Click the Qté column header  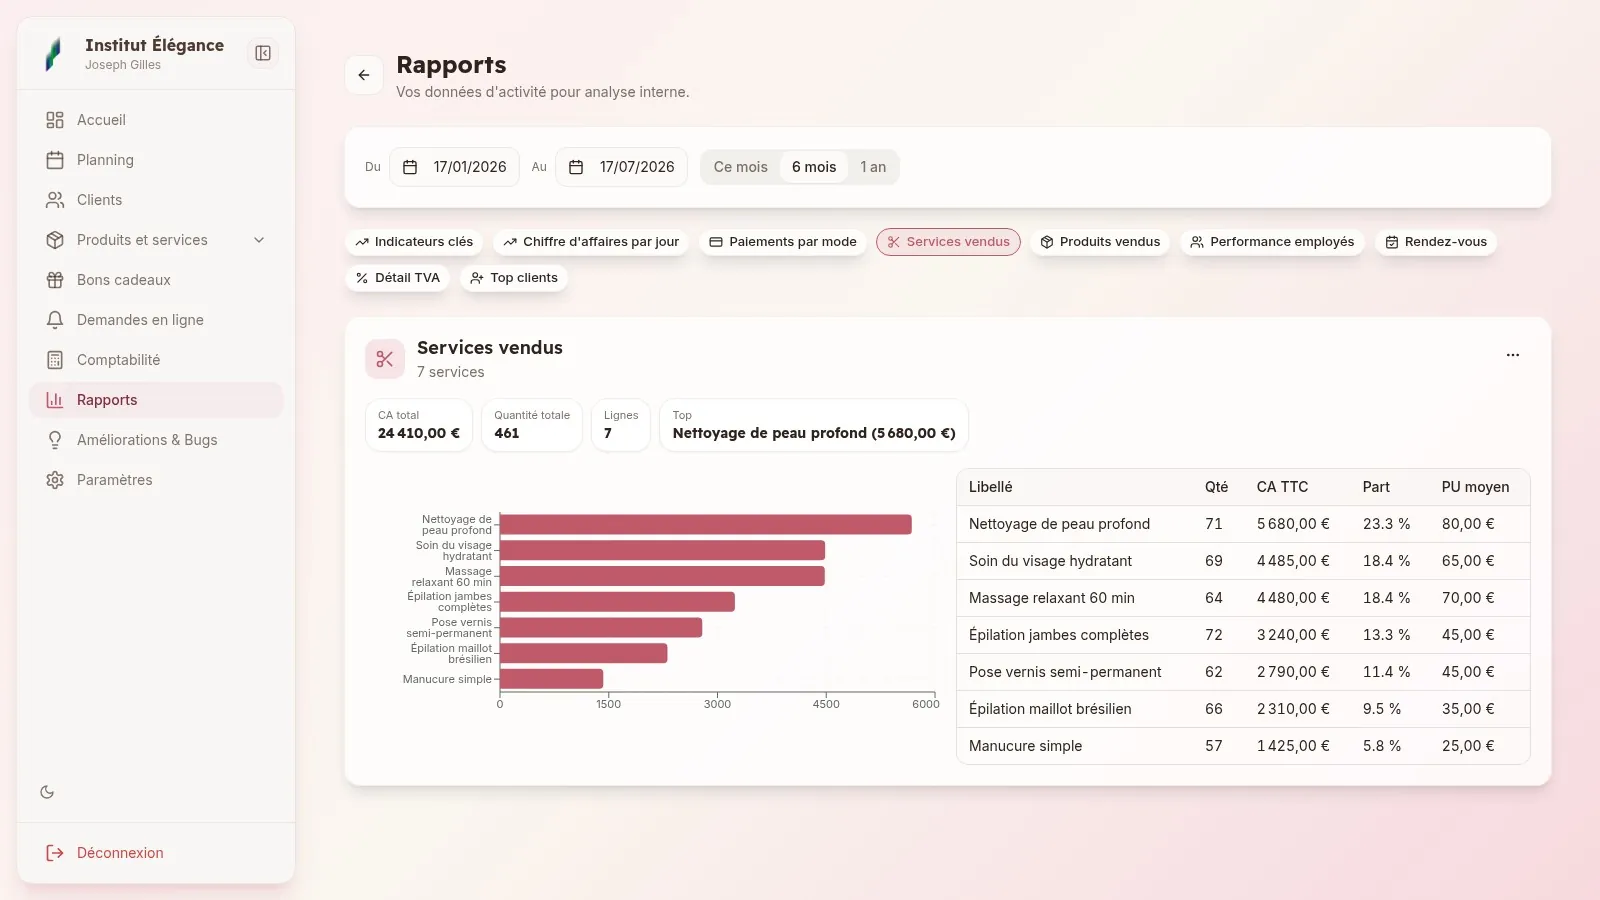point(1216,487)
